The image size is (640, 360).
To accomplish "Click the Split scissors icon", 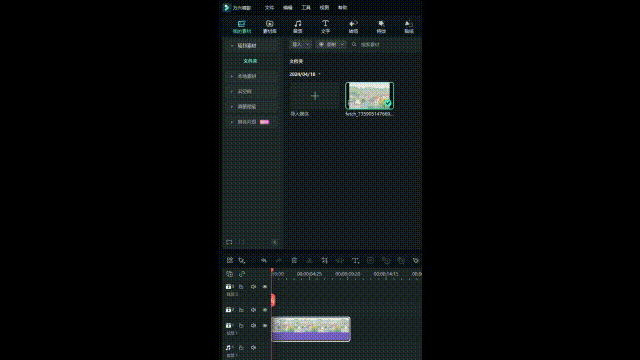I will (309, 260).
